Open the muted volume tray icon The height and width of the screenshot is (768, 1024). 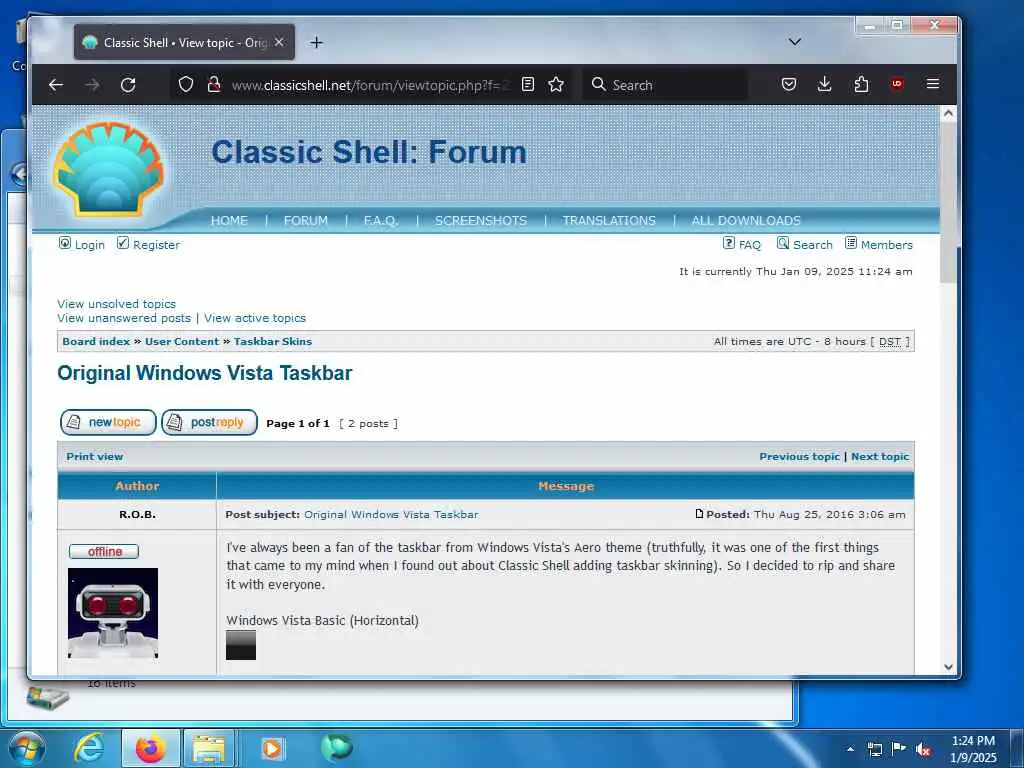[923, 750]
